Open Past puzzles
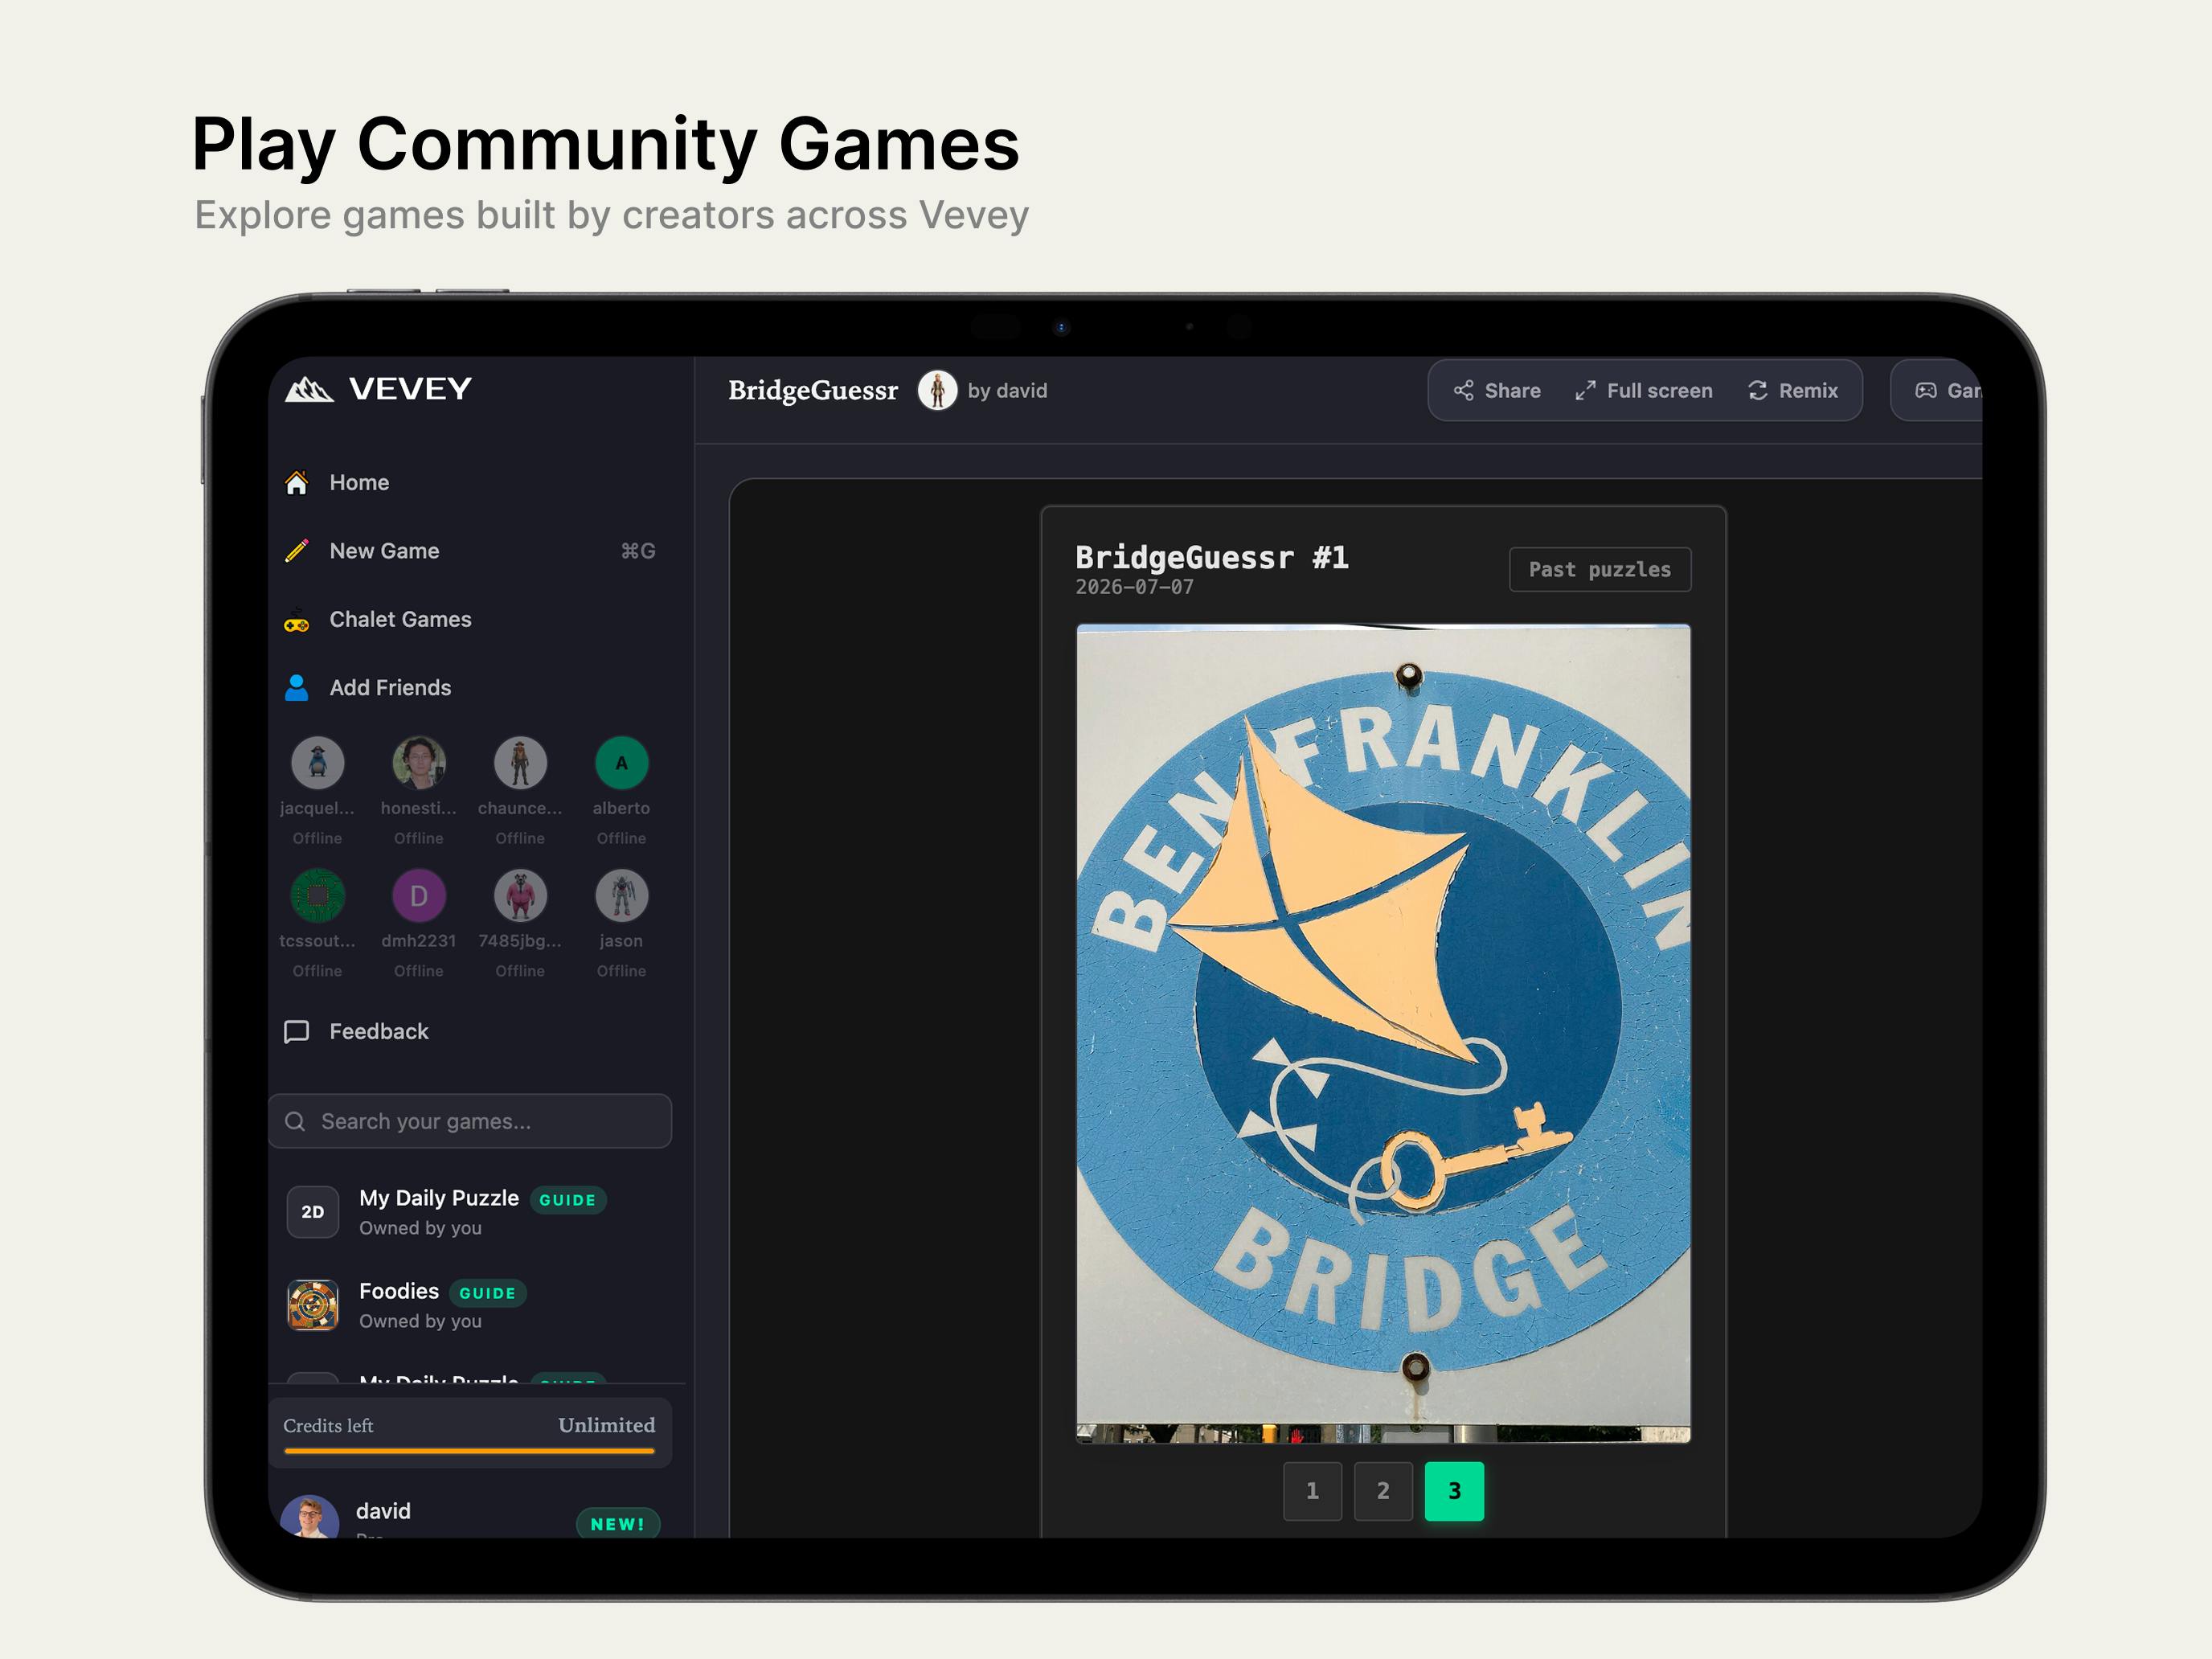Viewport: 2212px width, 1659px height. pos(1600,570)
